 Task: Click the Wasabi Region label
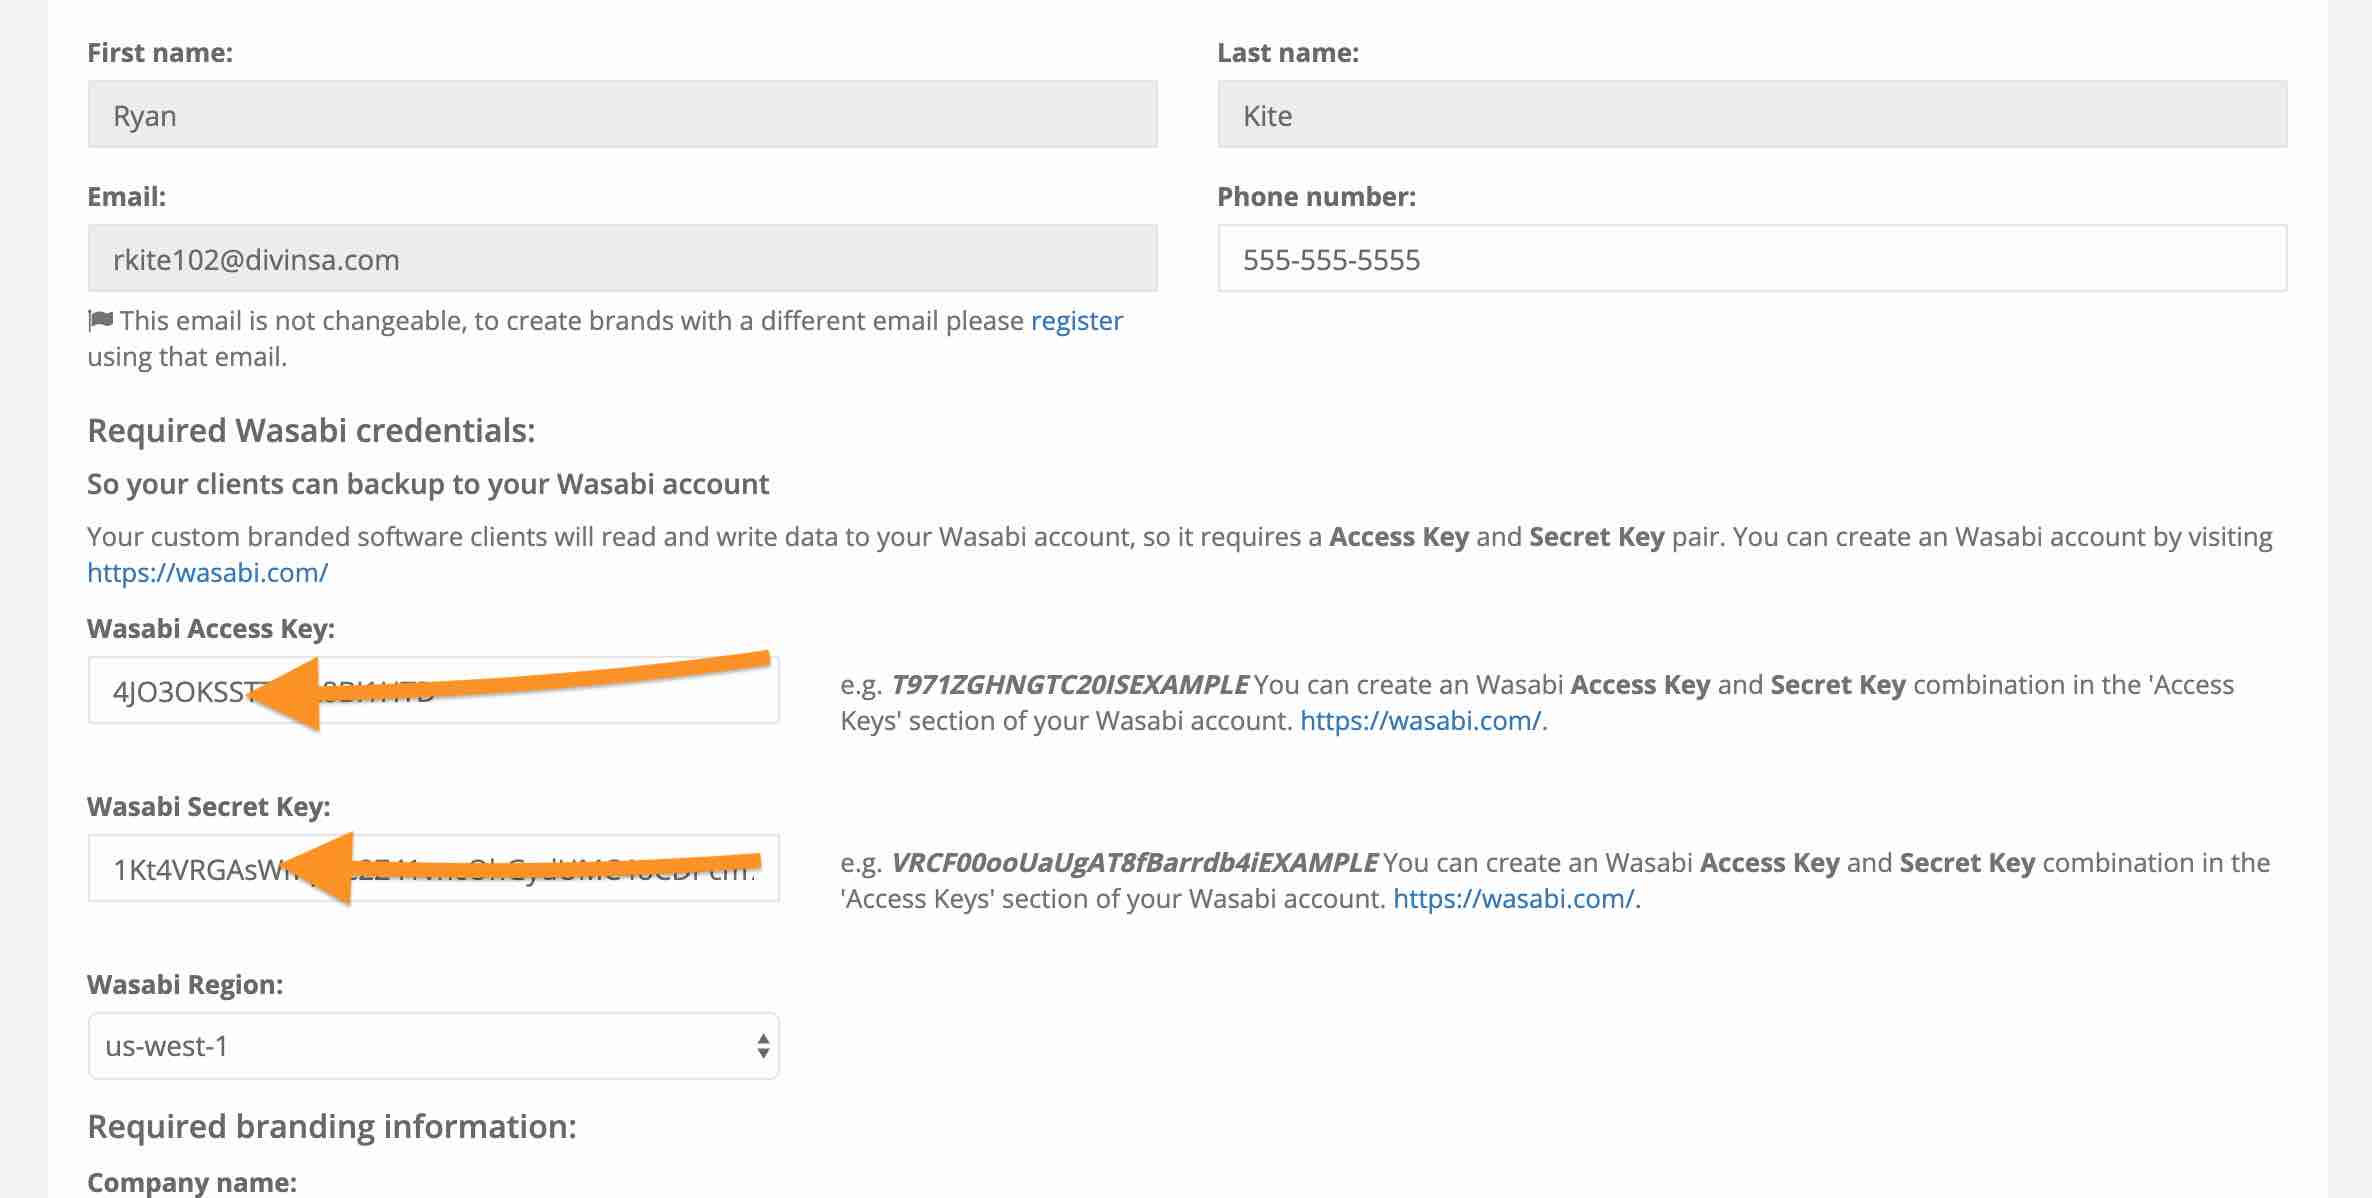(x=185, y=985)
